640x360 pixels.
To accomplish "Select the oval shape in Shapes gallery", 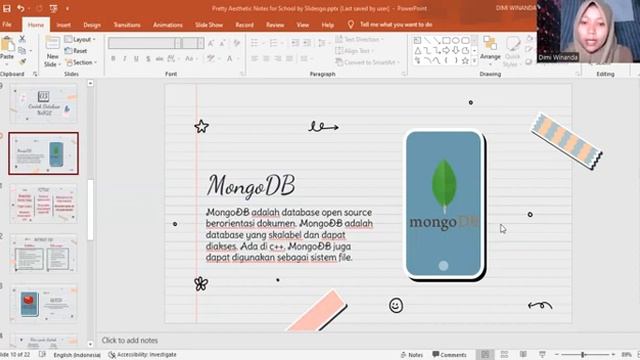I will [456, 40].
